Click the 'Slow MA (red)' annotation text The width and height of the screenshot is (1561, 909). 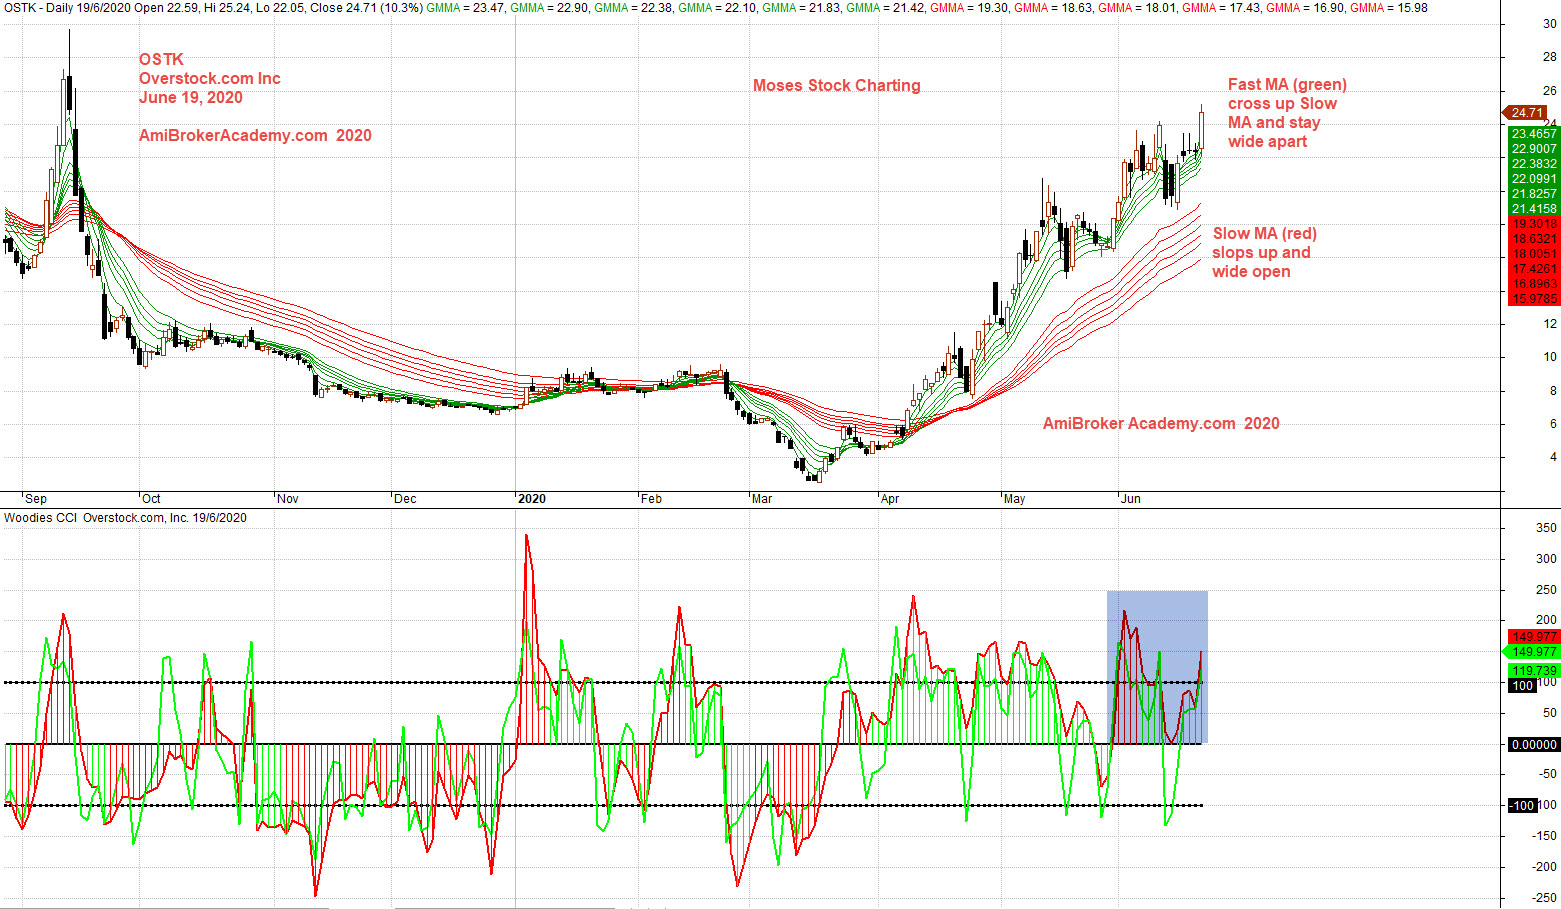[1265, 234]
